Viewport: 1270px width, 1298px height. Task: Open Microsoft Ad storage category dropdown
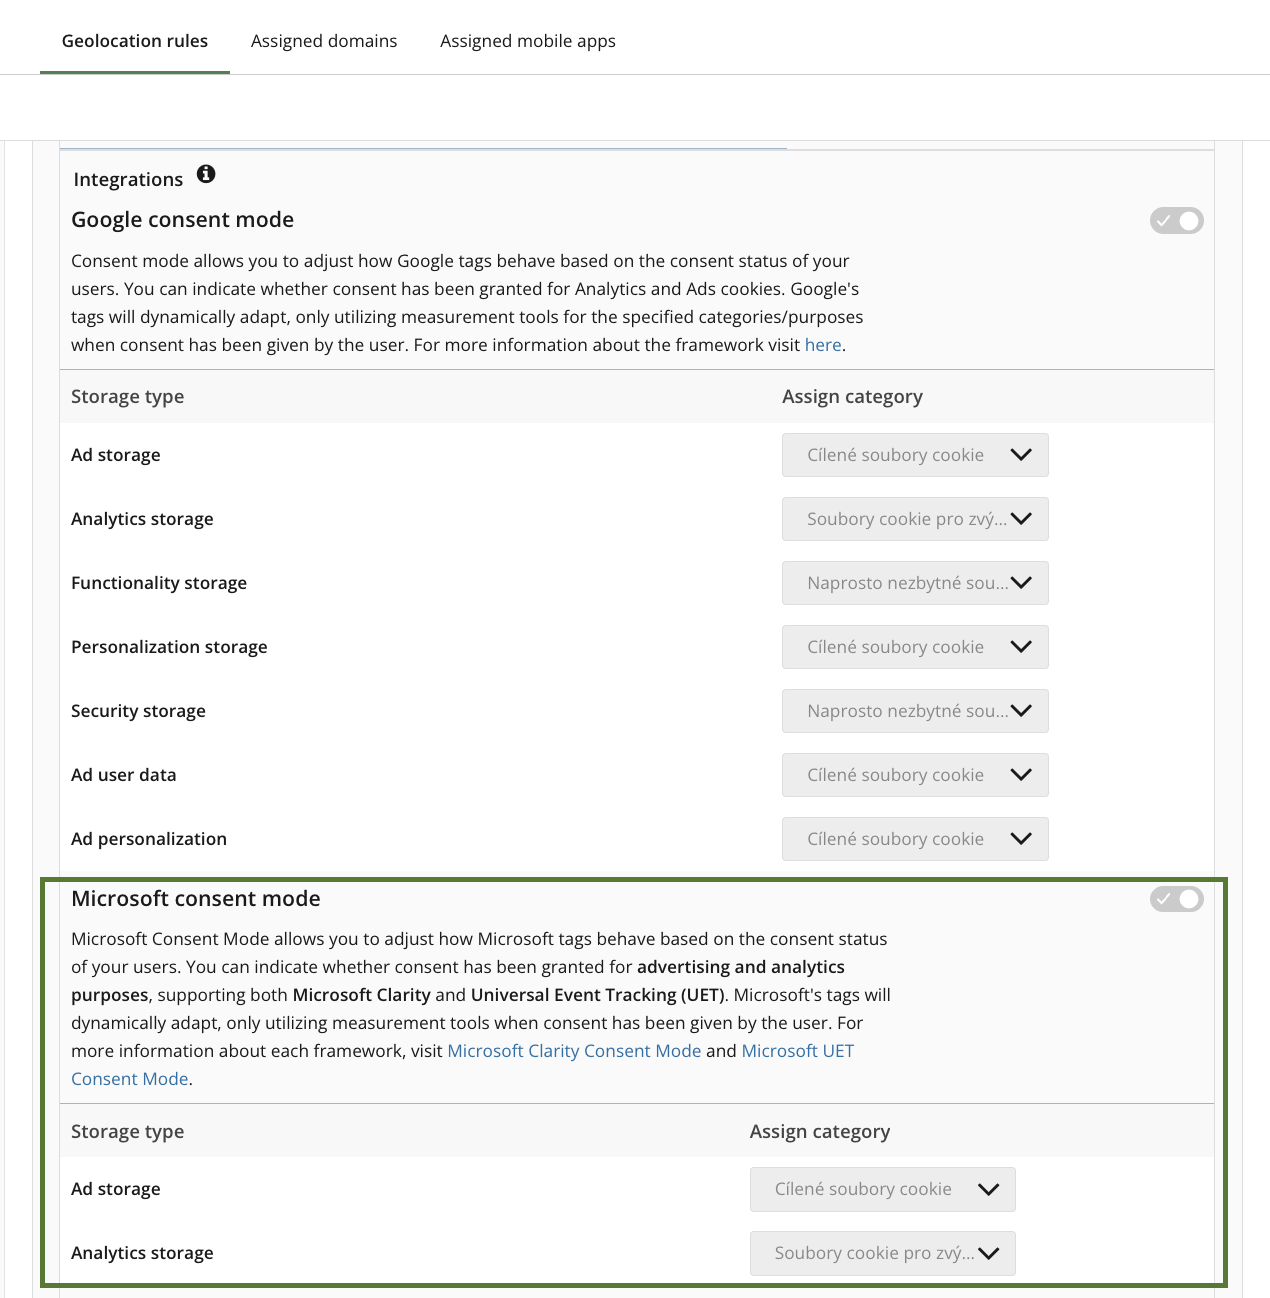pyautogui.click(x=883, y=1189)
